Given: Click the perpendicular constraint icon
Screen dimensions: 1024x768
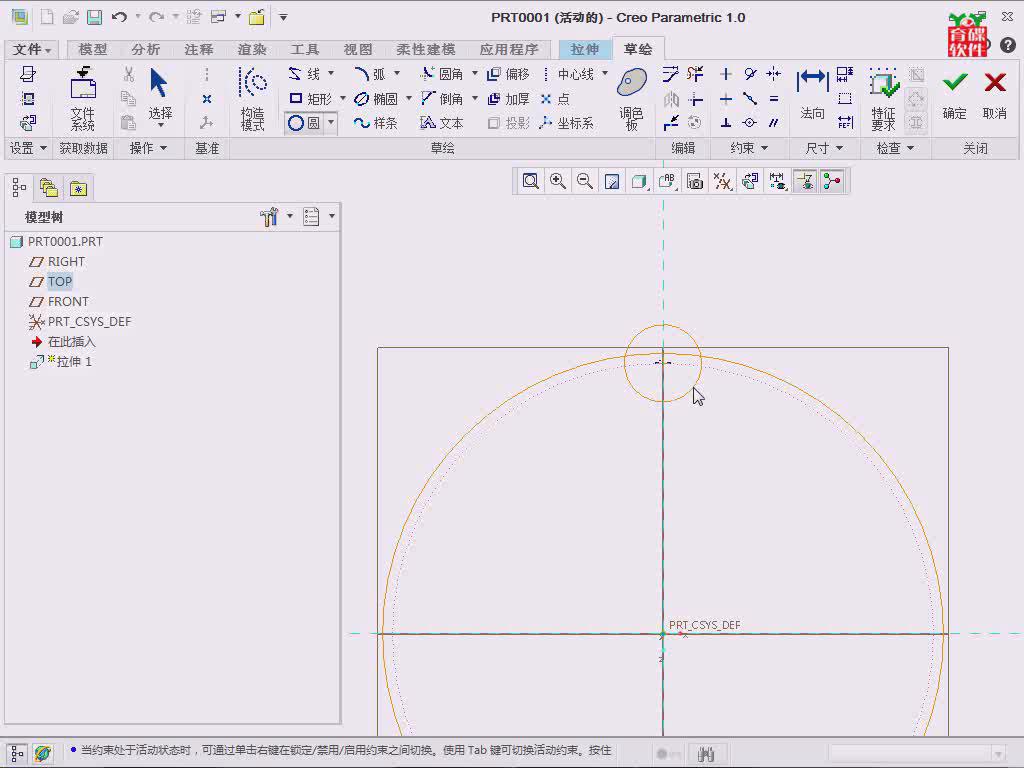Looking at the screenshot, I should (726, 123).
